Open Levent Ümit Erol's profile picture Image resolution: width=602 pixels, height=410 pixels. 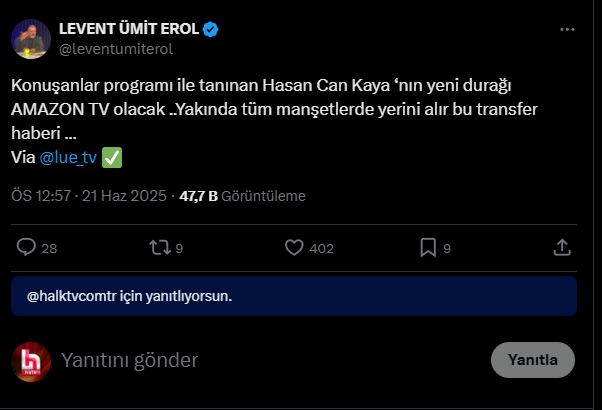[x=31, y=39]
